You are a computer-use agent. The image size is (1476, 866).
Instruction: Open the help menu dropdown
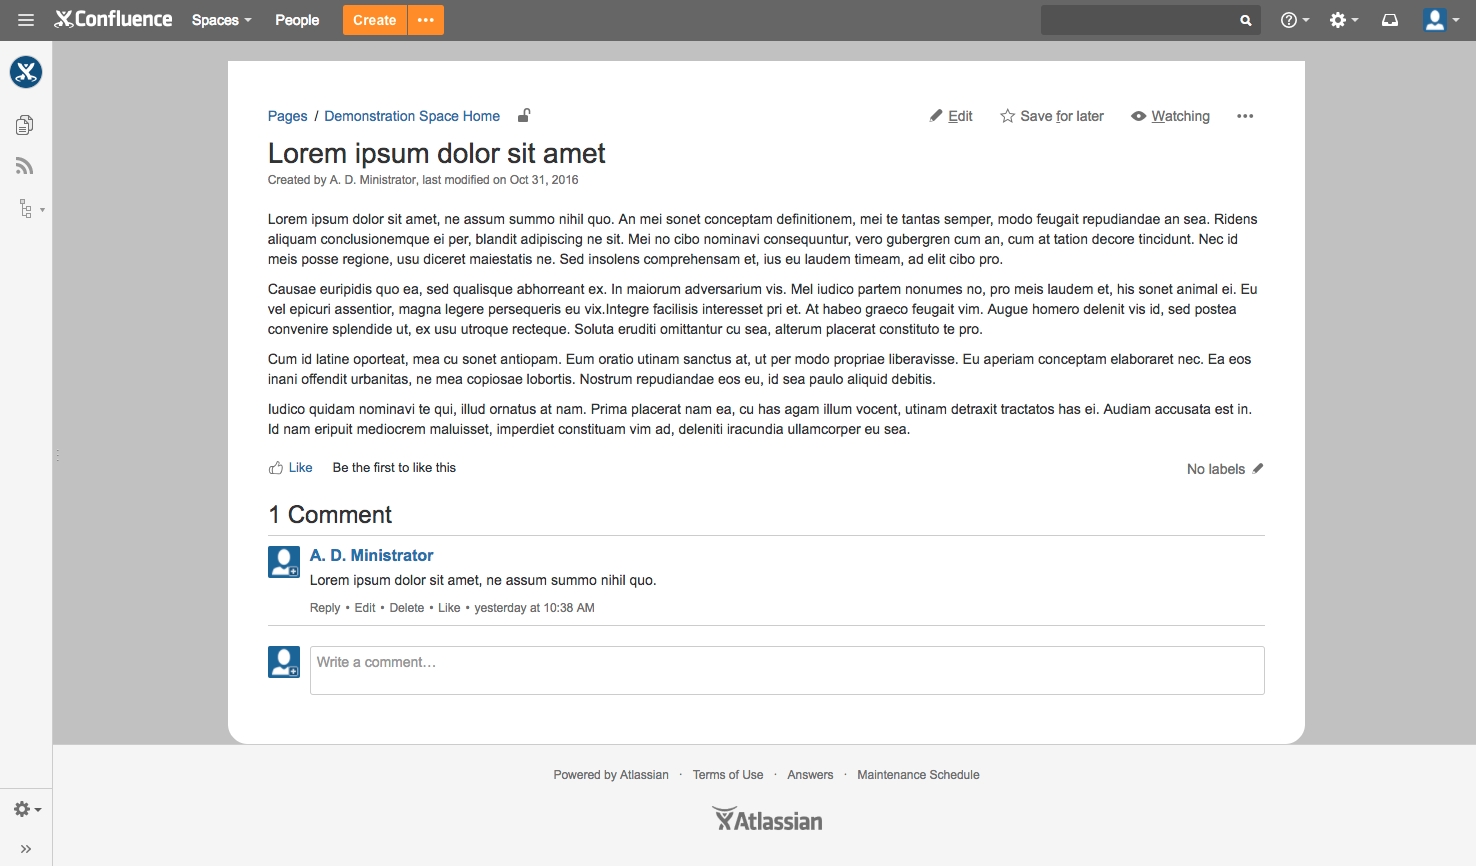pos(1294,20)
